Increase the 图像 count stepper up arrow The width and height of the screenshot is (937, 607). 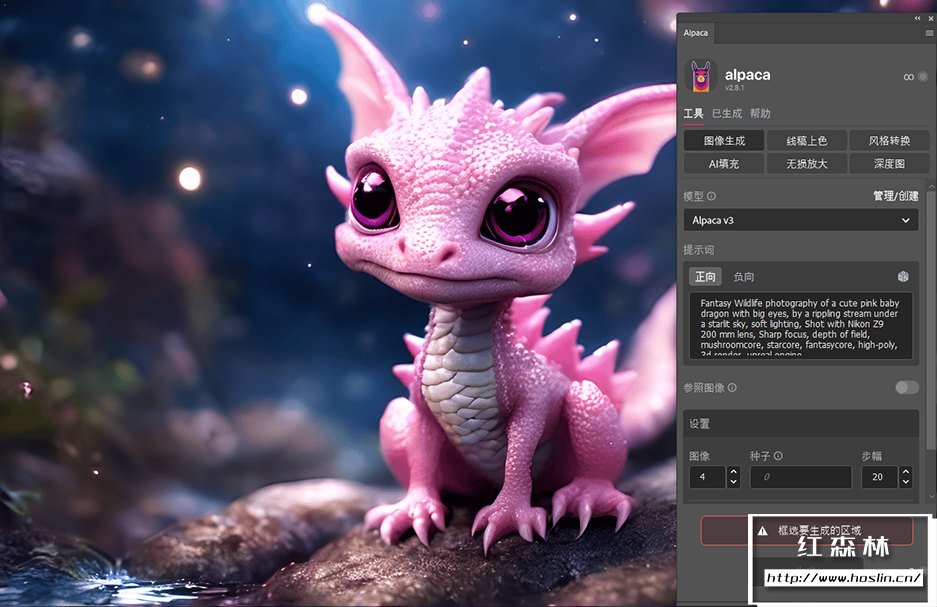[733, 472]
